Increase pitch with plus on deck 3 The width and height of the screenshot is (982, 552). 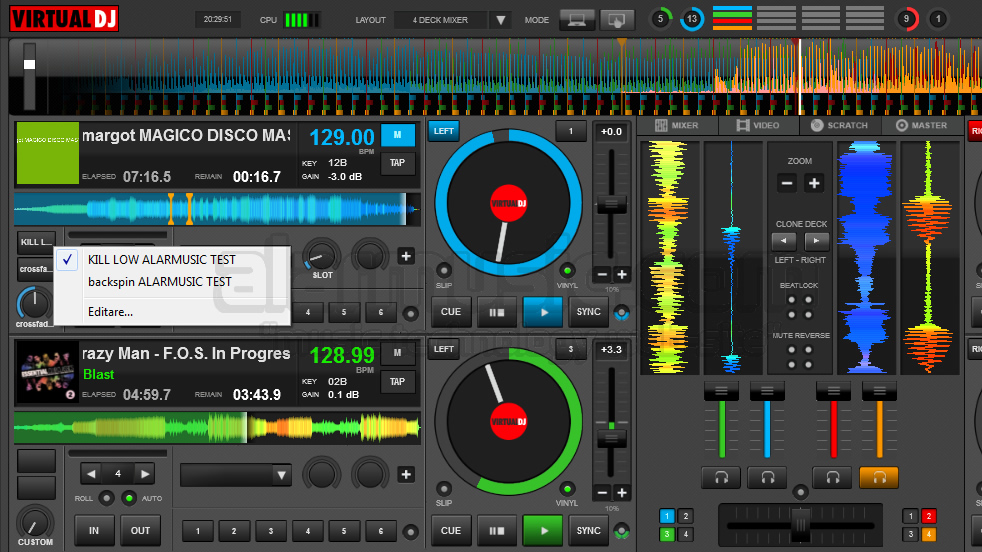(x=622, y=492)
